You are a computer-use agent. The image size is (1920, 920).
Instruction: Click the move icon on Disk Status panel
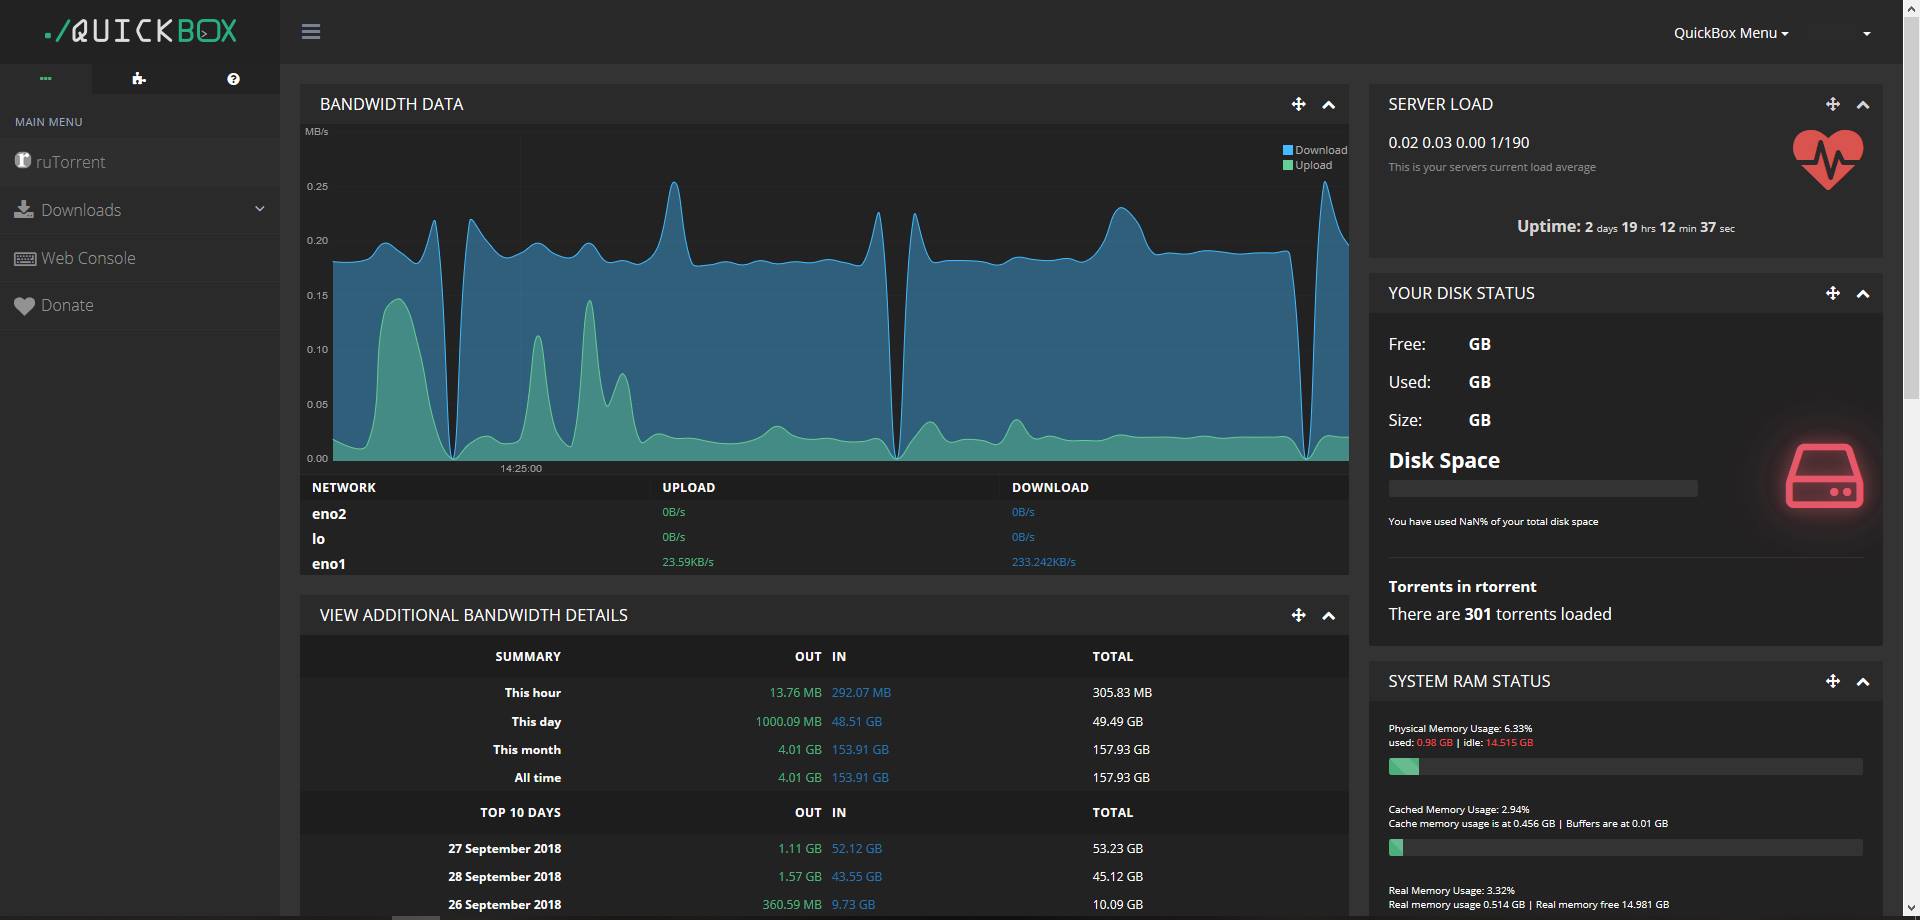coord(1832,293)
